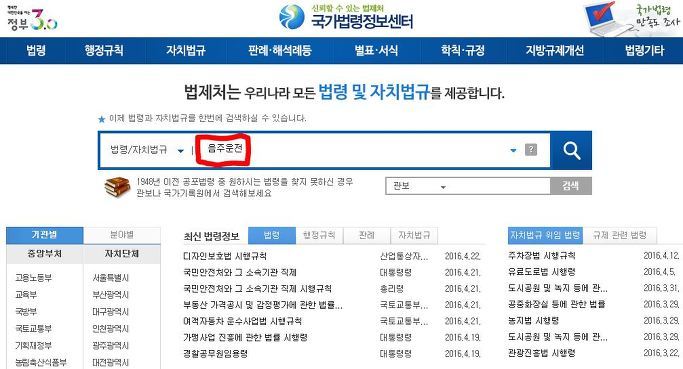
Task: Open 대구광역시 in the local government list
Action: (x=111, y=311)
